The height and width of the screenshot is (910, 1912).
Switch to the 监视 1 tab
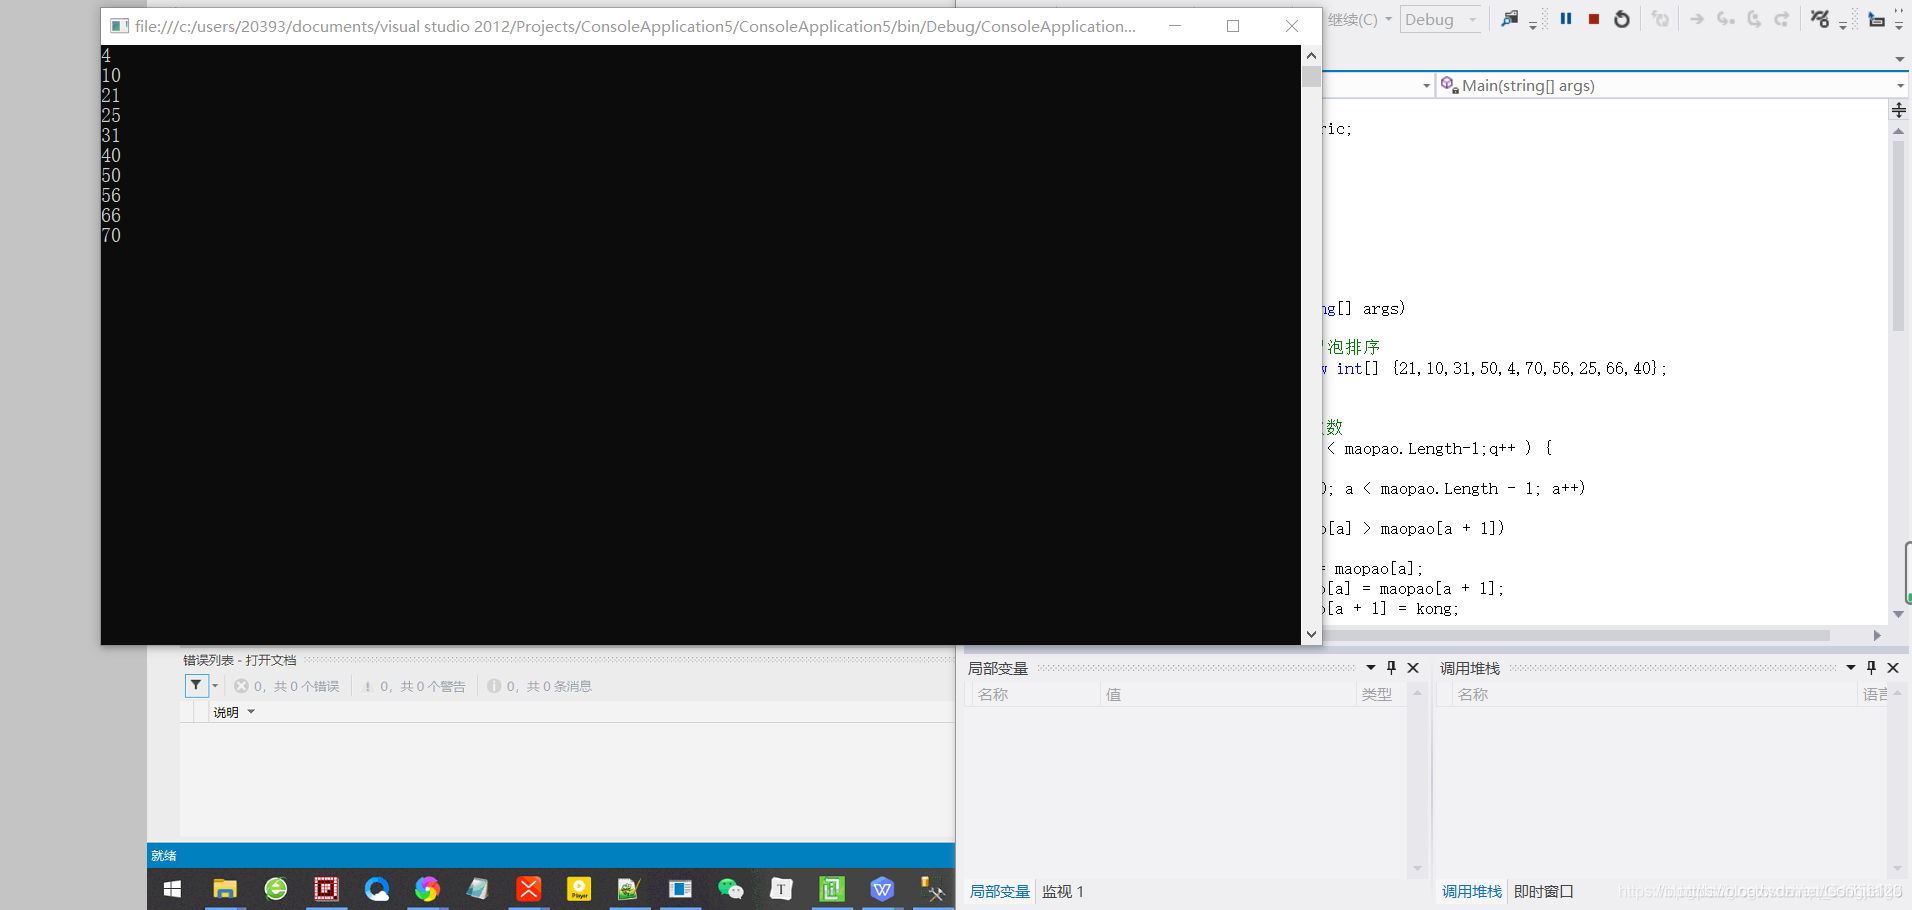point(1062,891)
